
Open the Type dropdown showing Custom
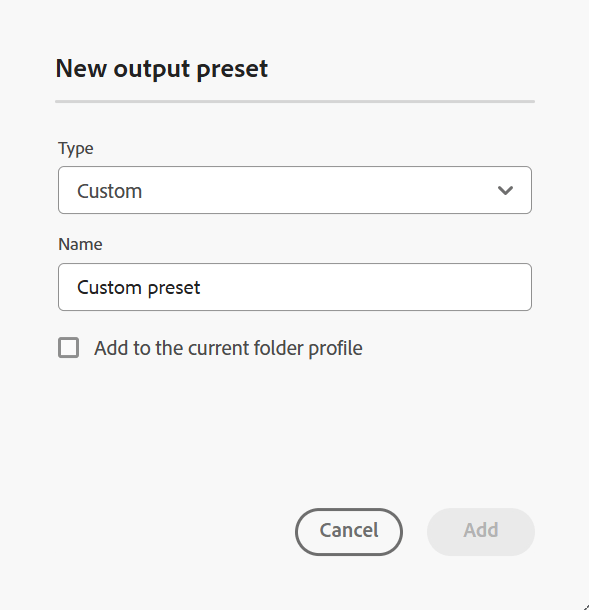click(x=294, y=190)
